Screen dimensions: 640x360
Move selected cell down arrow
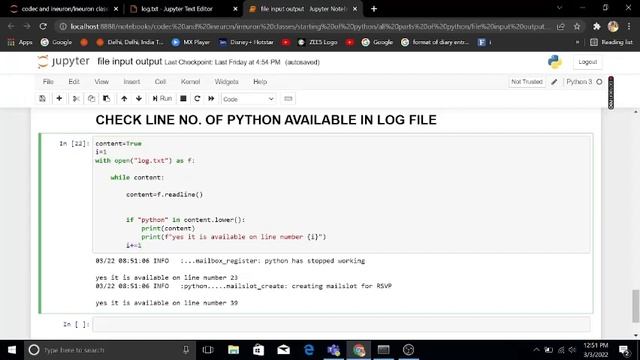[139, 99]
